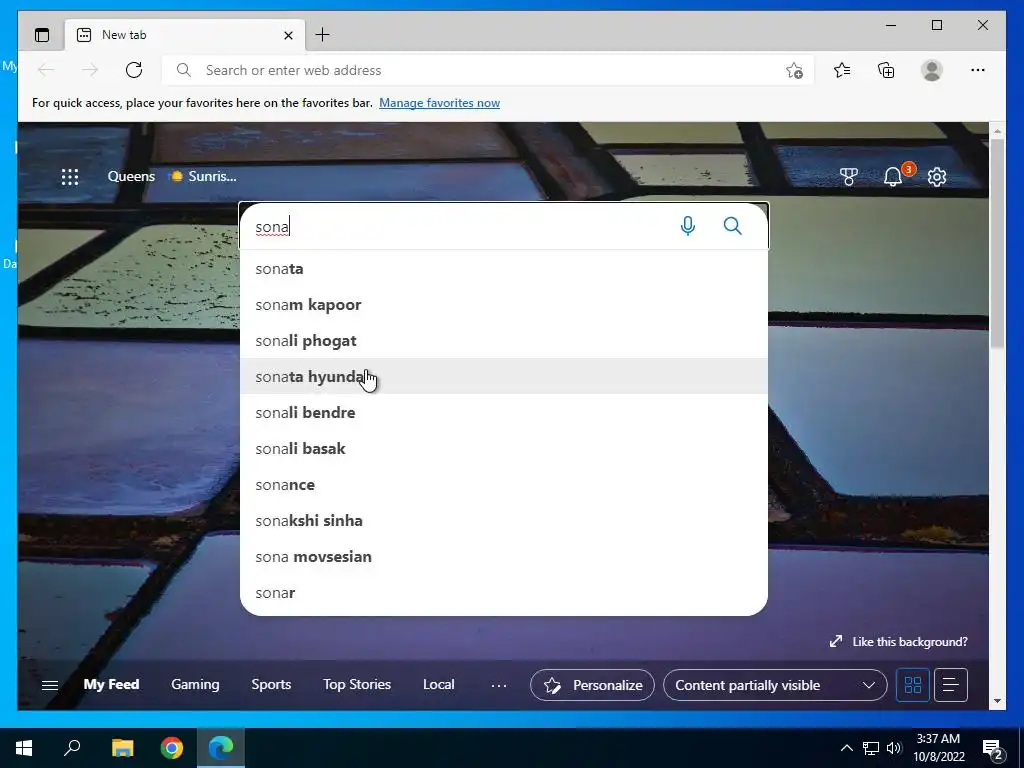Choose the sonance suggestion
Viewport: 1024px width, 768px height.
pyautogui.click(x=504, y=484)
